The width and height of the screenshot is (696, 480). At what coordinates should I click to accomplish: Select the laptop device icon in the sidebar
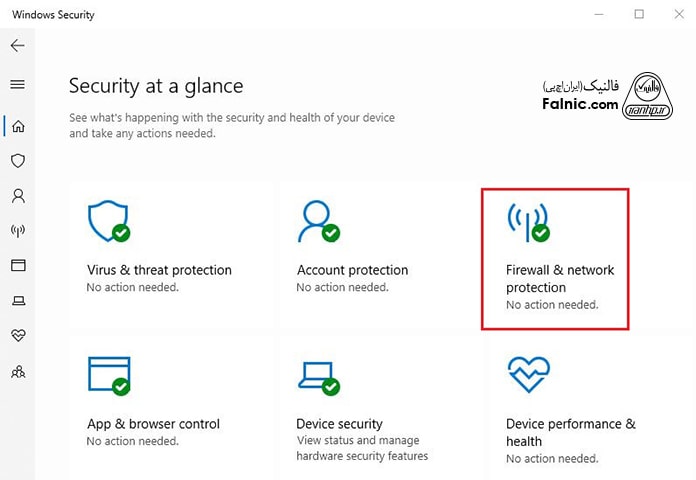pyautogui.click(x=17, y=300)
